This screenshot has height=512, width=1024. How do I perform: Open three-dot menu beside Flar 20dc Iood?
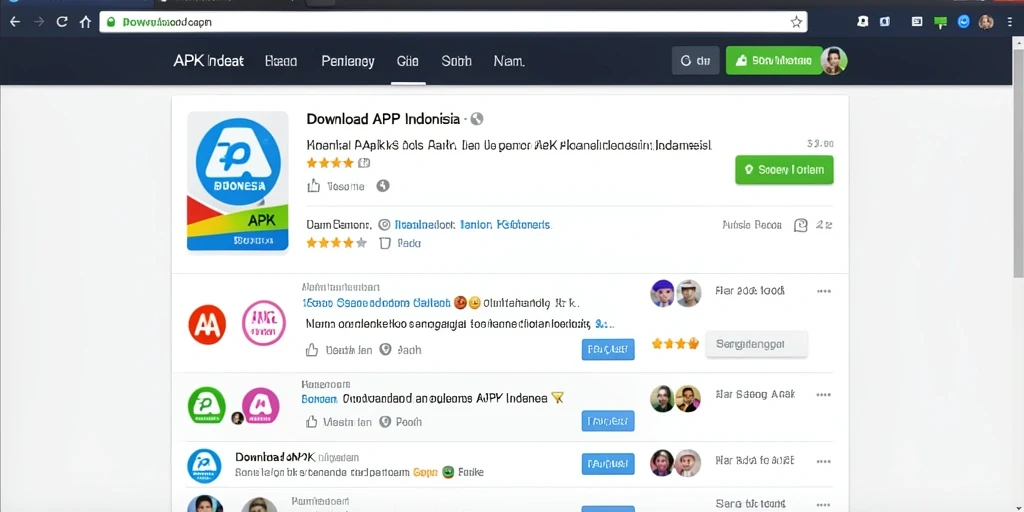click(x=824, y=291)
